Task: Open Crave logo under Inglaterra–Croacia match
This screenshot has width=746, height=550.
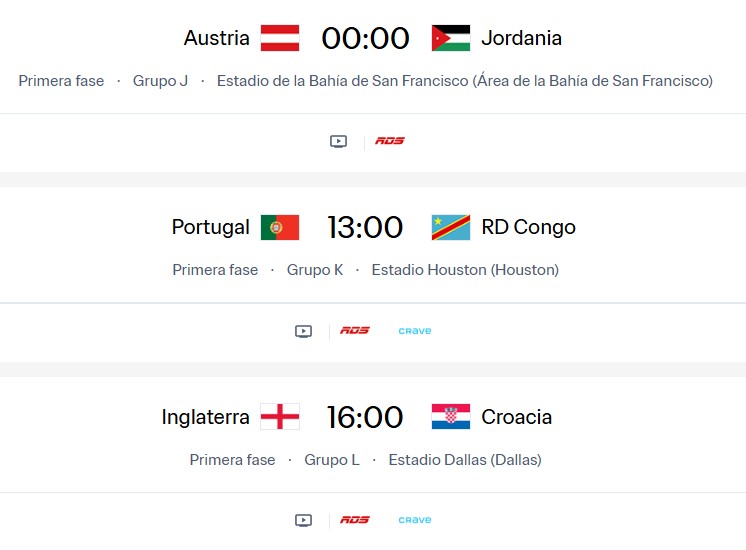Action: click(x=415, y=520)
